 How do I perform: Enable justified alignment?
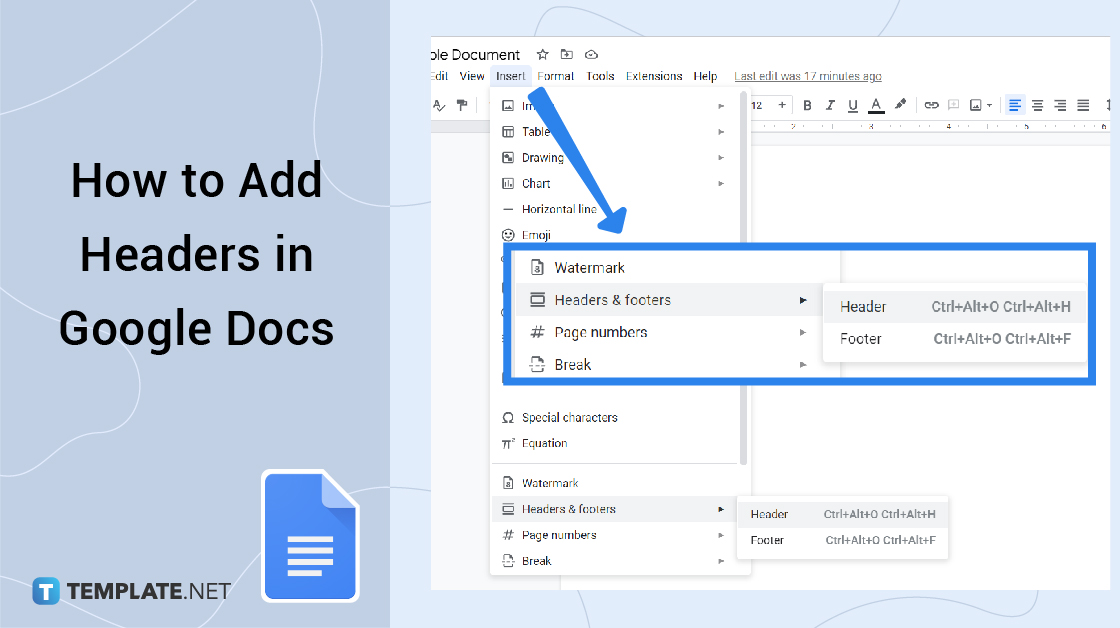pyautogui.click(x=1083, y=106)
